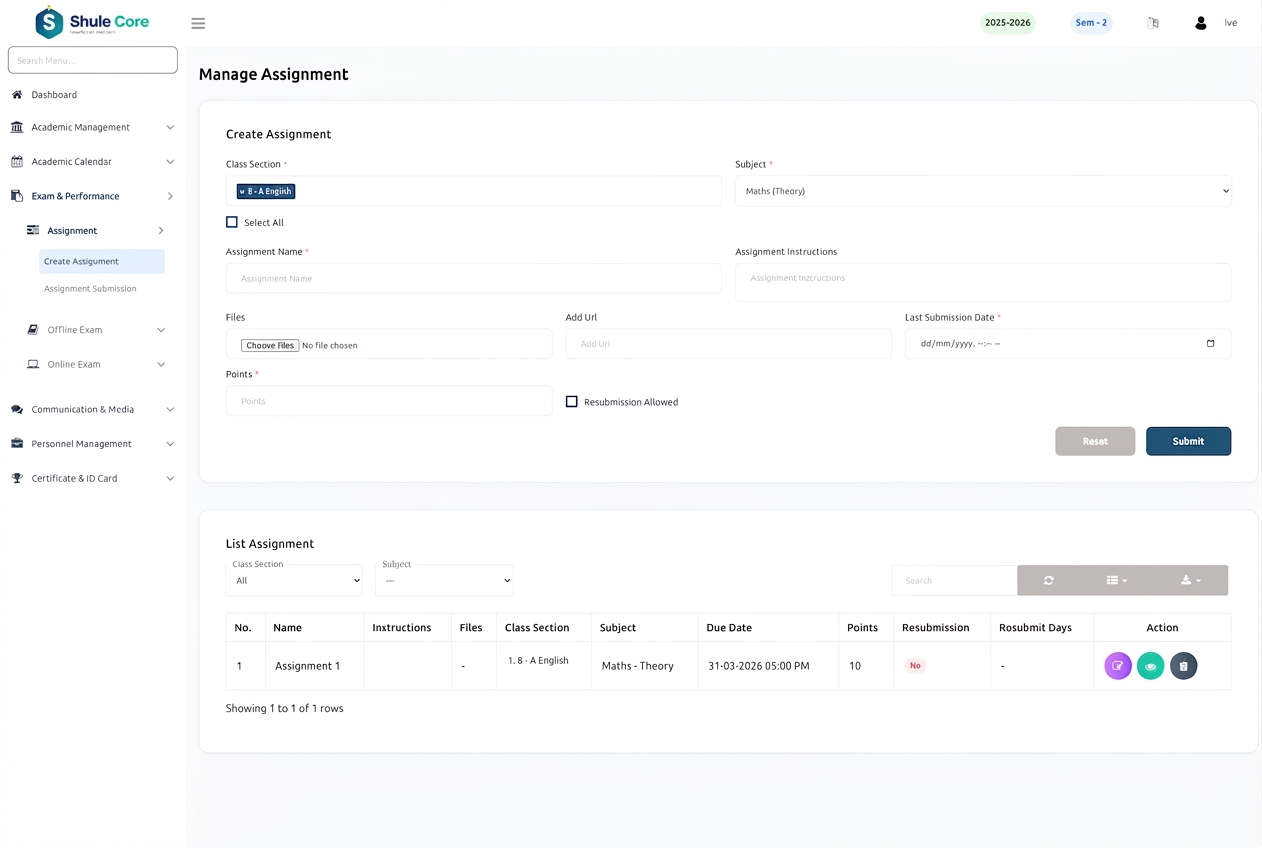Click the Sem - 2 semester badge
The image size is (1262, 848).
[x=1091, y=23]
